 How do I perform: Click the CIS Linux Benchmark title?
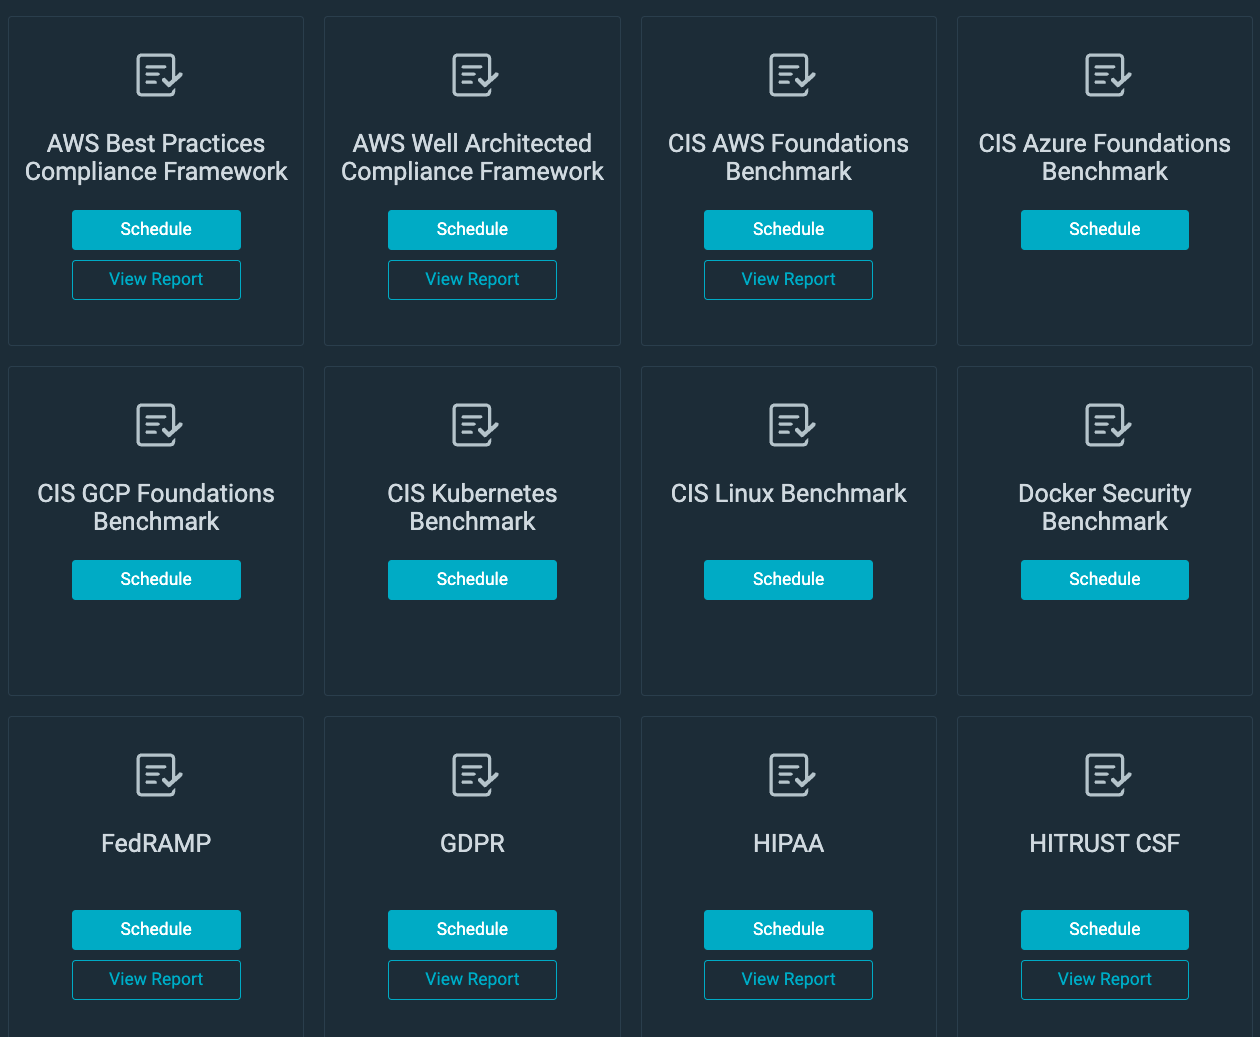click(788, 494)
